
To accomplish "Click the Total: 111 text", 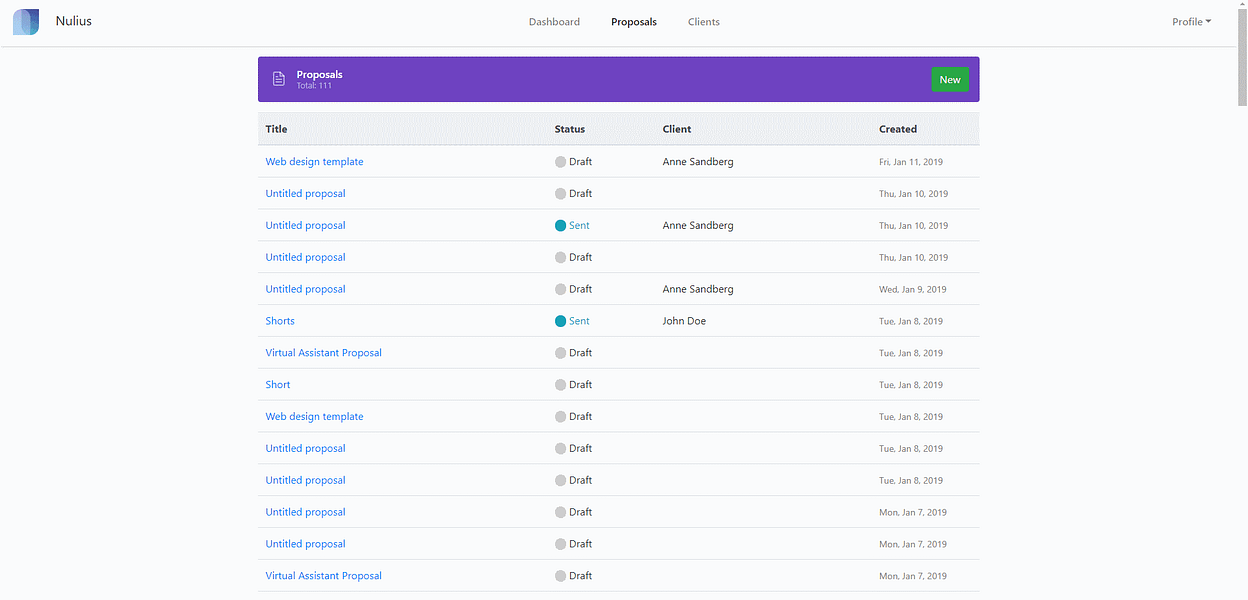I will click(314, 86).
